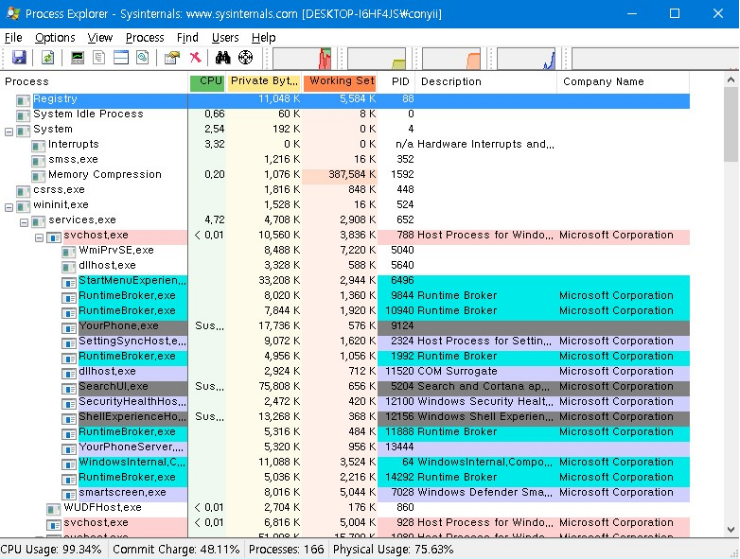Open System Information from the toolbar graph icon
Screen dimensions: 740x559
click(77, 58)
